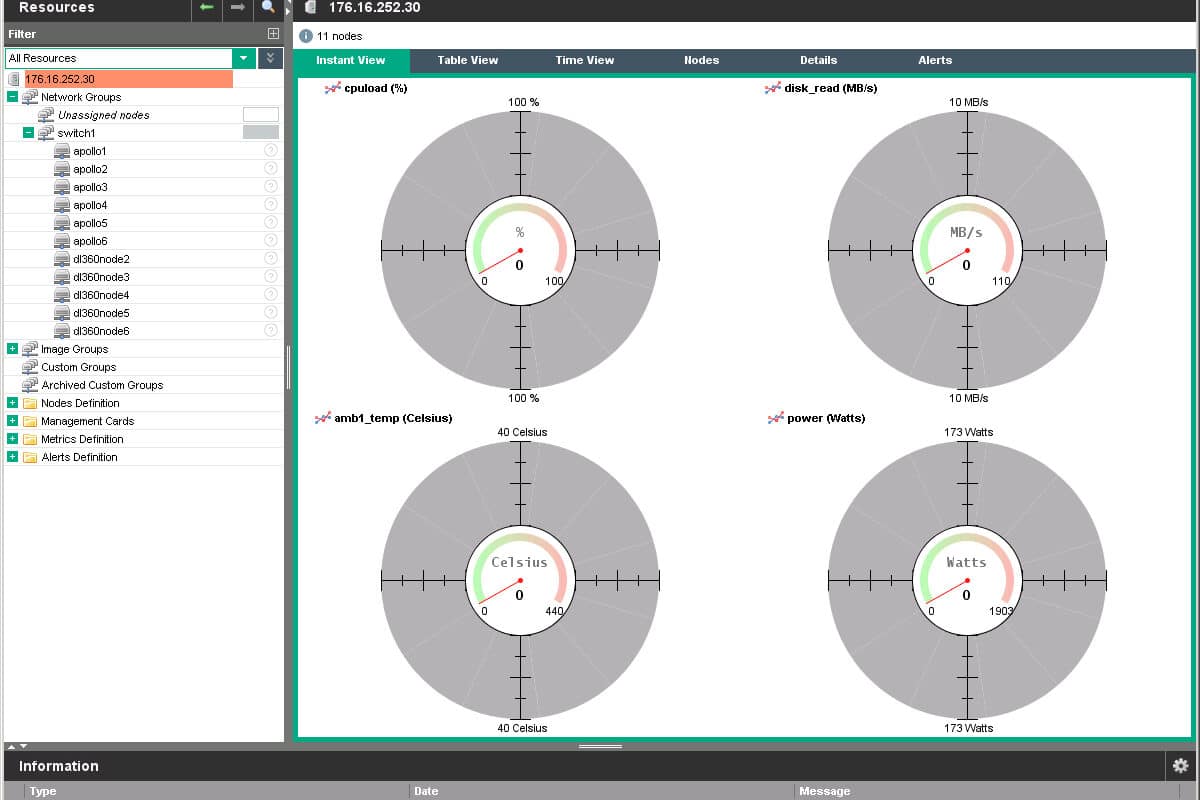
Task: Click the amb1_temp (Celsius) metric chart icon
Action: 323,418
